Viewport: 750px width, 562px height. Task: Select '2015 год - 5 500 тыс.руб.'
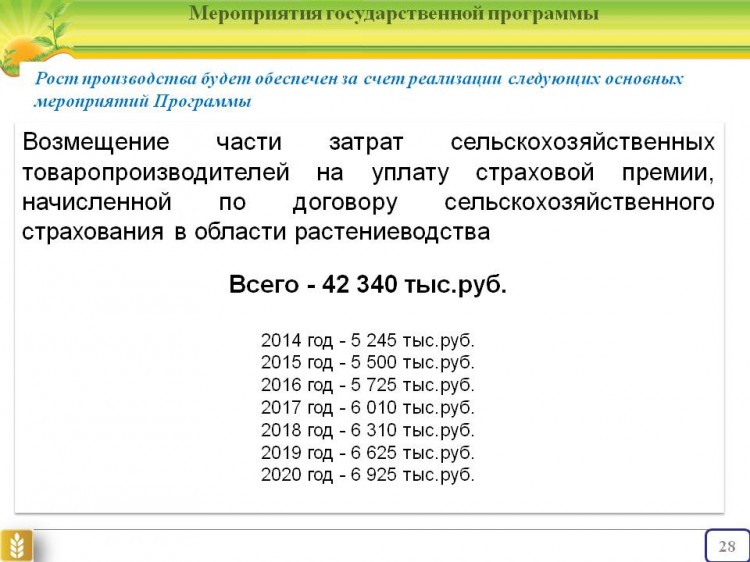[367, 363]
